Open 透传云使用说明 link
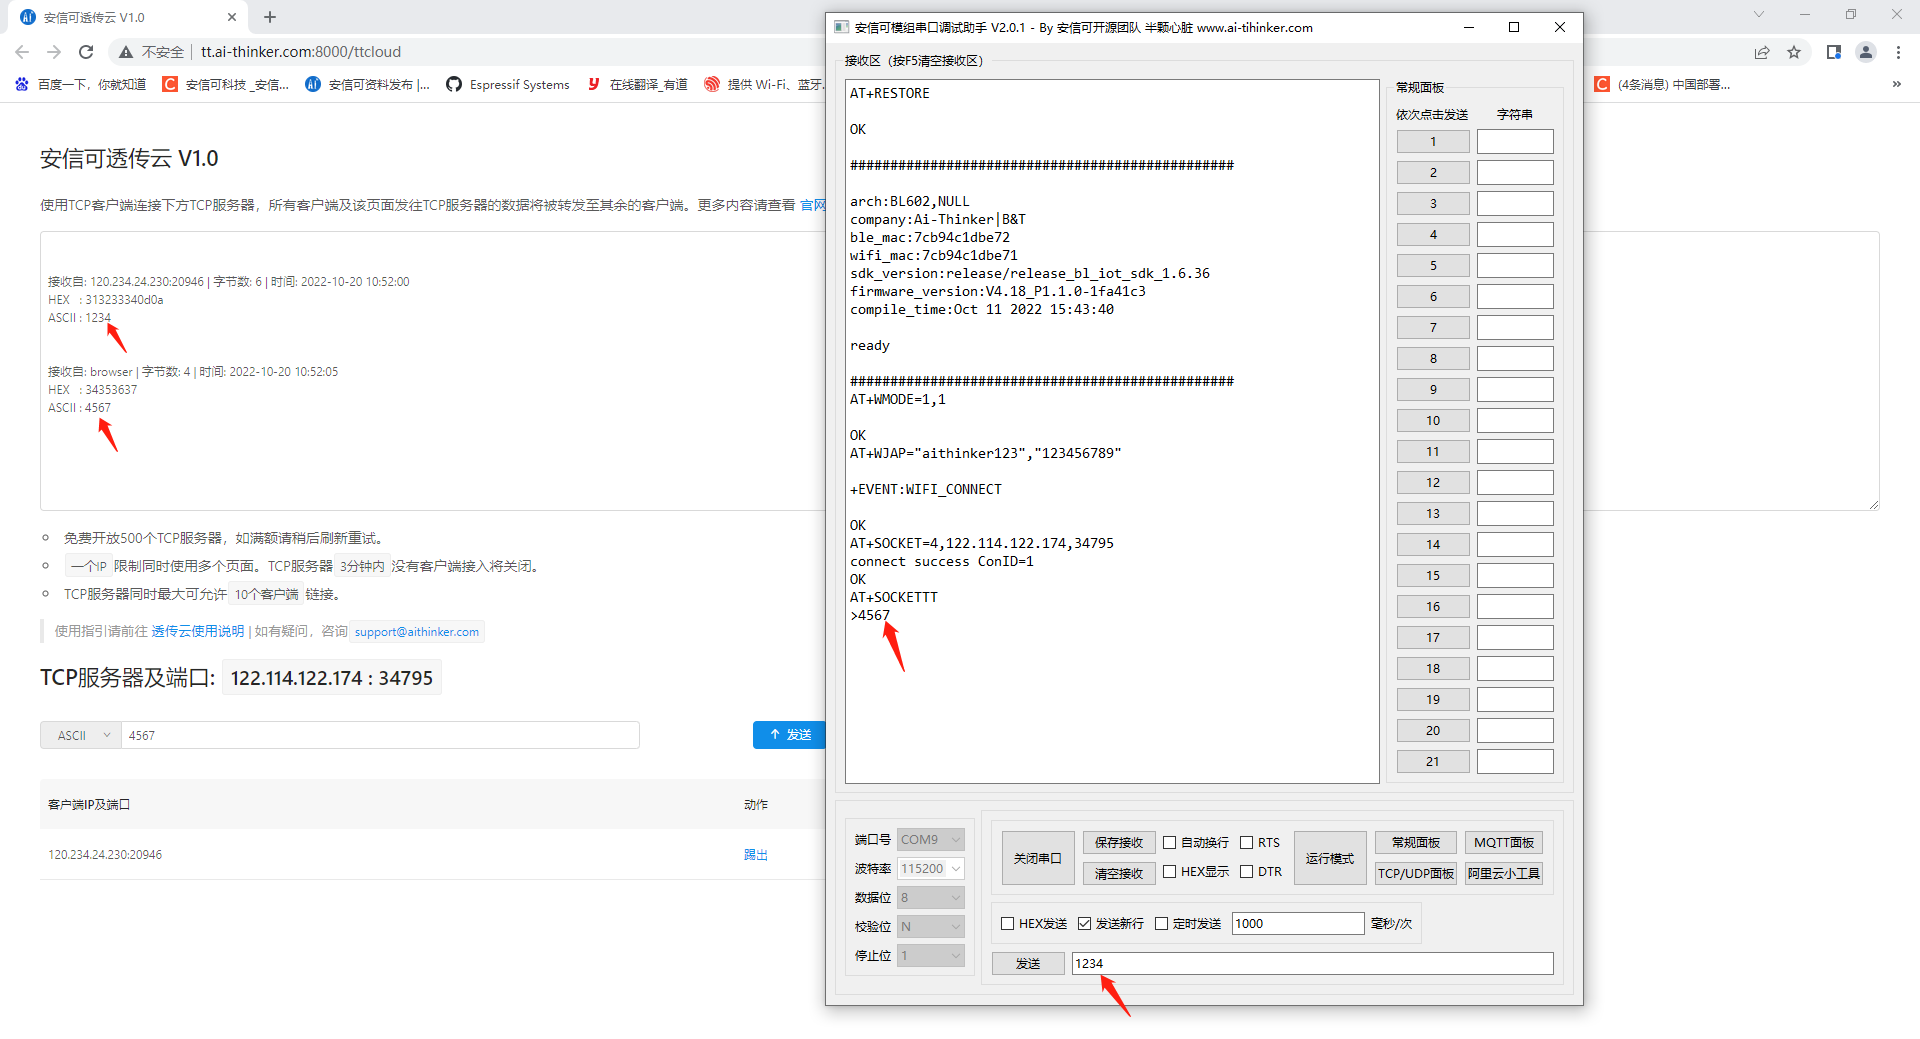This screenshot has height=1039, width=1920. coord(198,631)
